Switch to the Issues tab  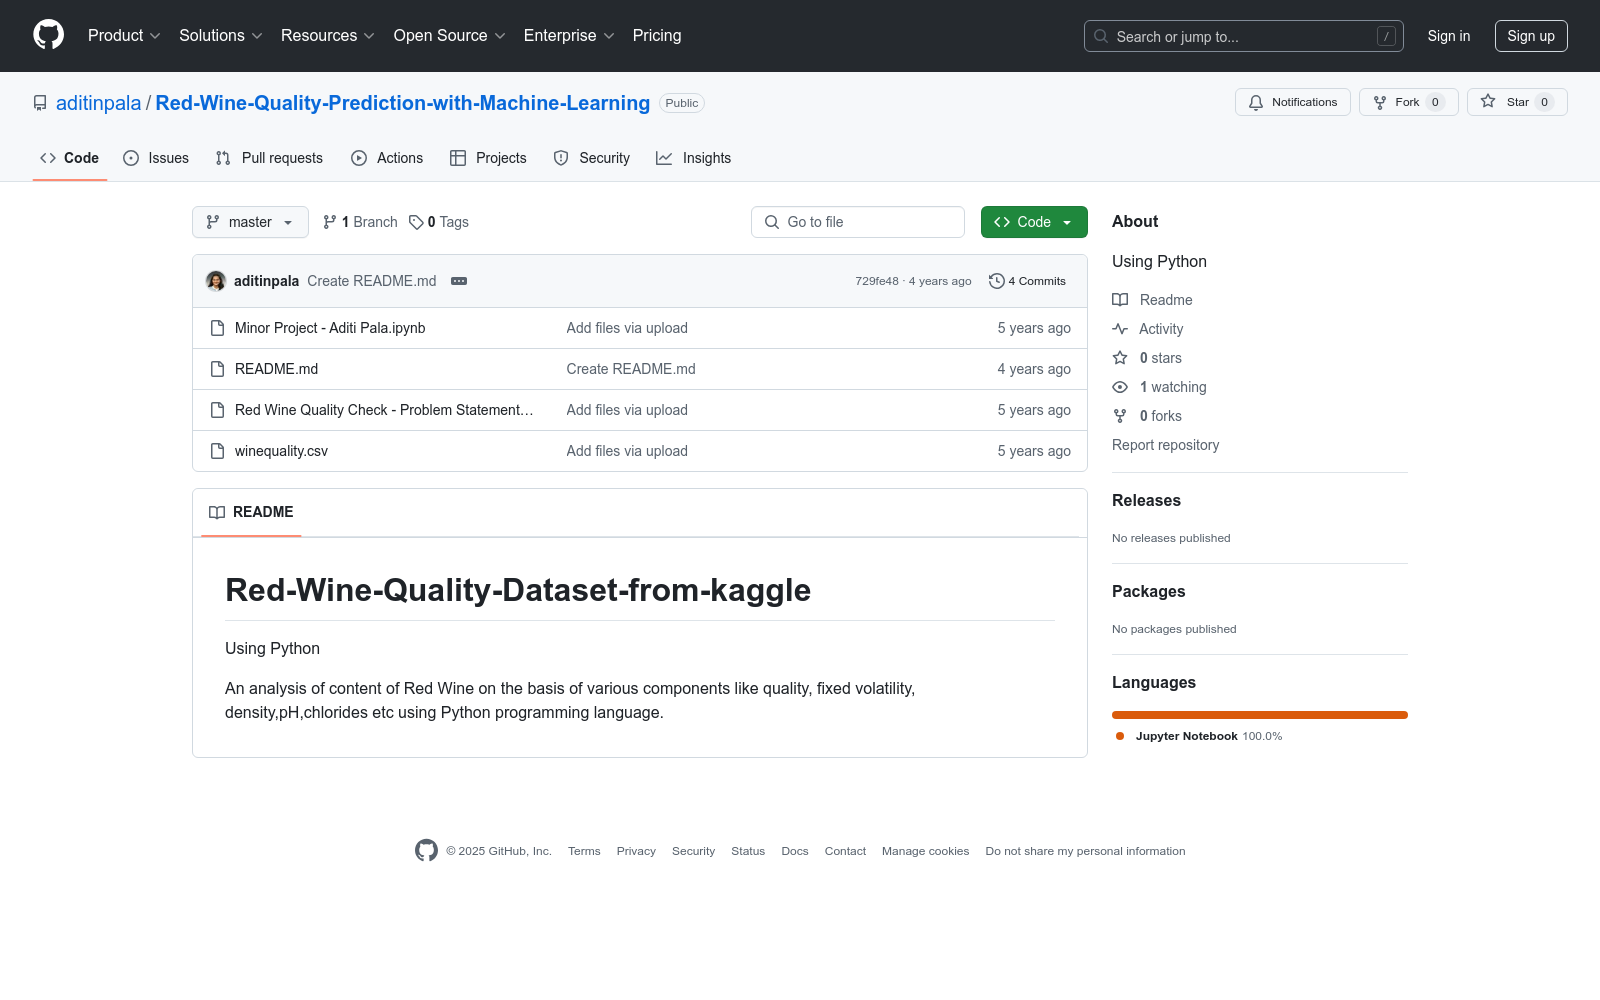point(156,158)
